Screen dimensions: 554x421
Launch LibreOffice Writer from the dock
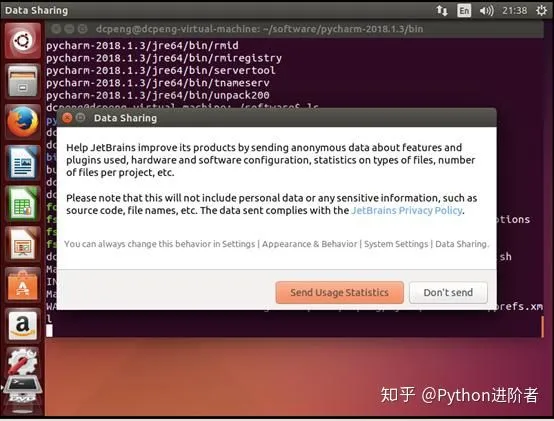coord(23,163)
